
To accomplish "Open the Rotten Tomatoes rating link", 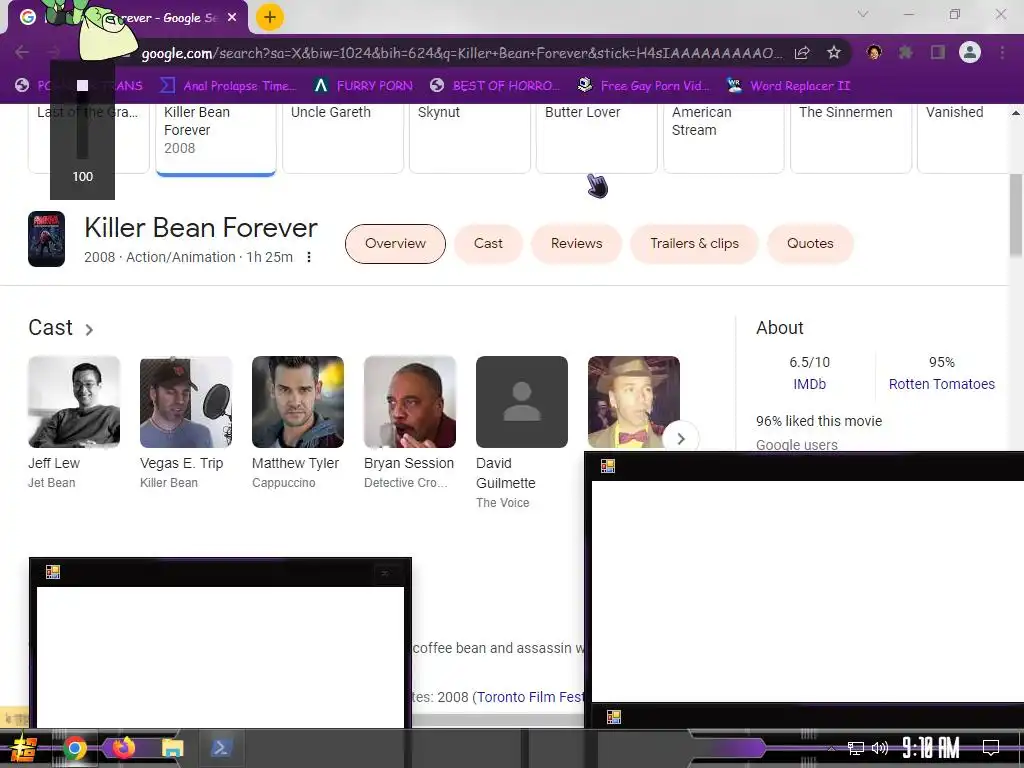I will (x=941, y=384).
